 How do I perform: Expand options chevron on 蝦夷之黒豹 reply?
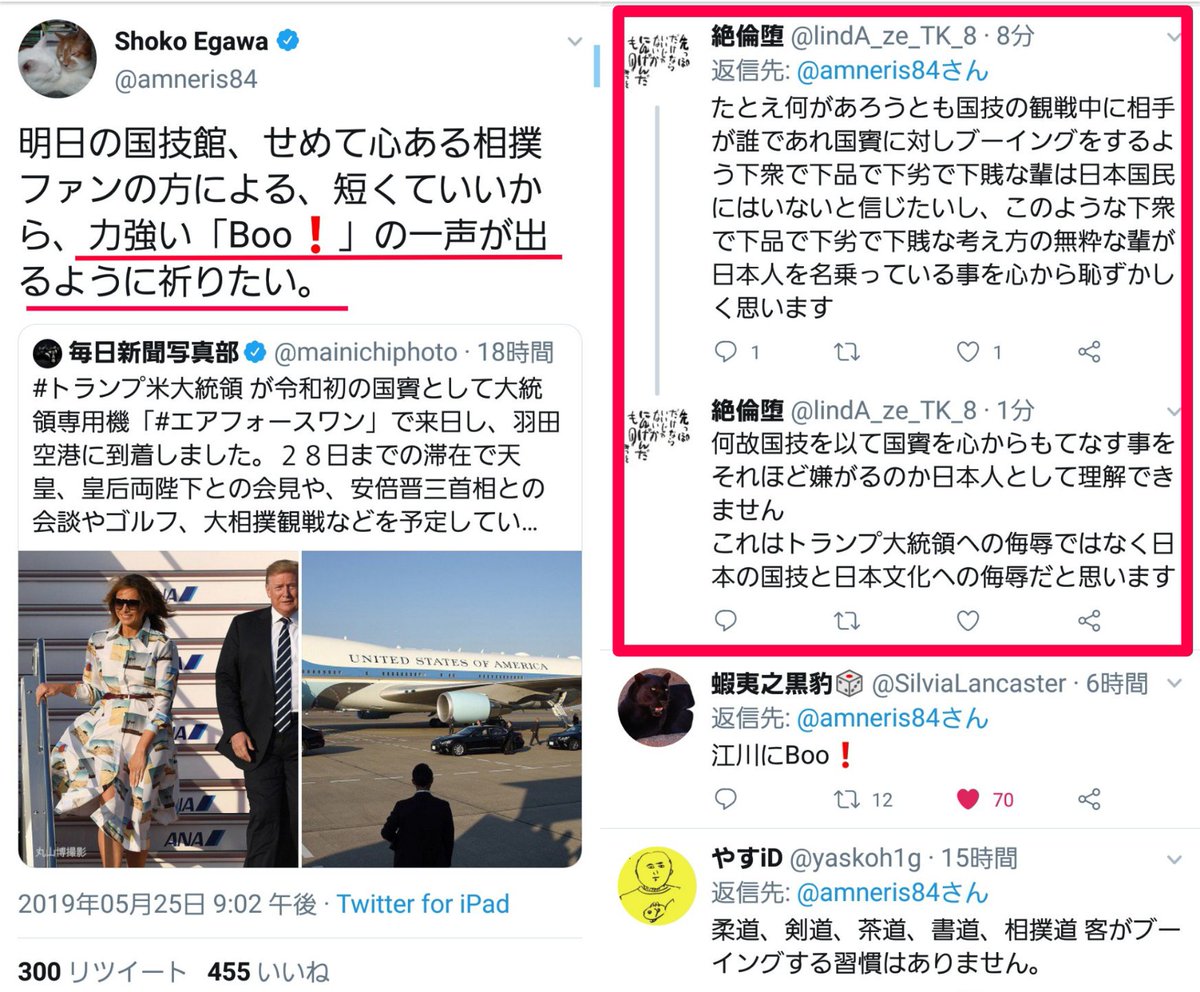click(1174, 681)
